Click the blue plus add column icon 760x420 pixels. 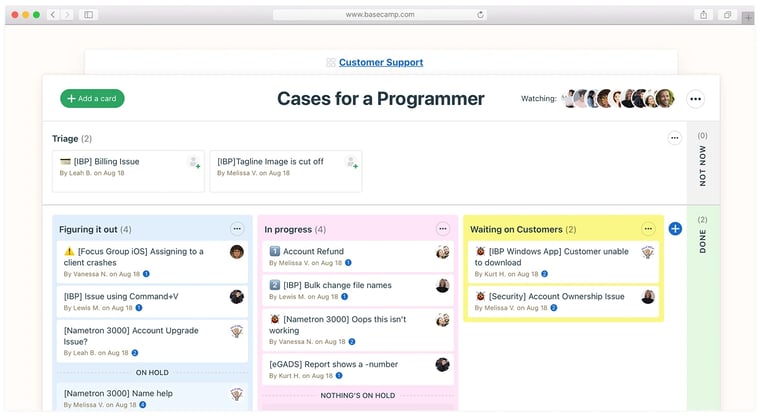(675, 229)
